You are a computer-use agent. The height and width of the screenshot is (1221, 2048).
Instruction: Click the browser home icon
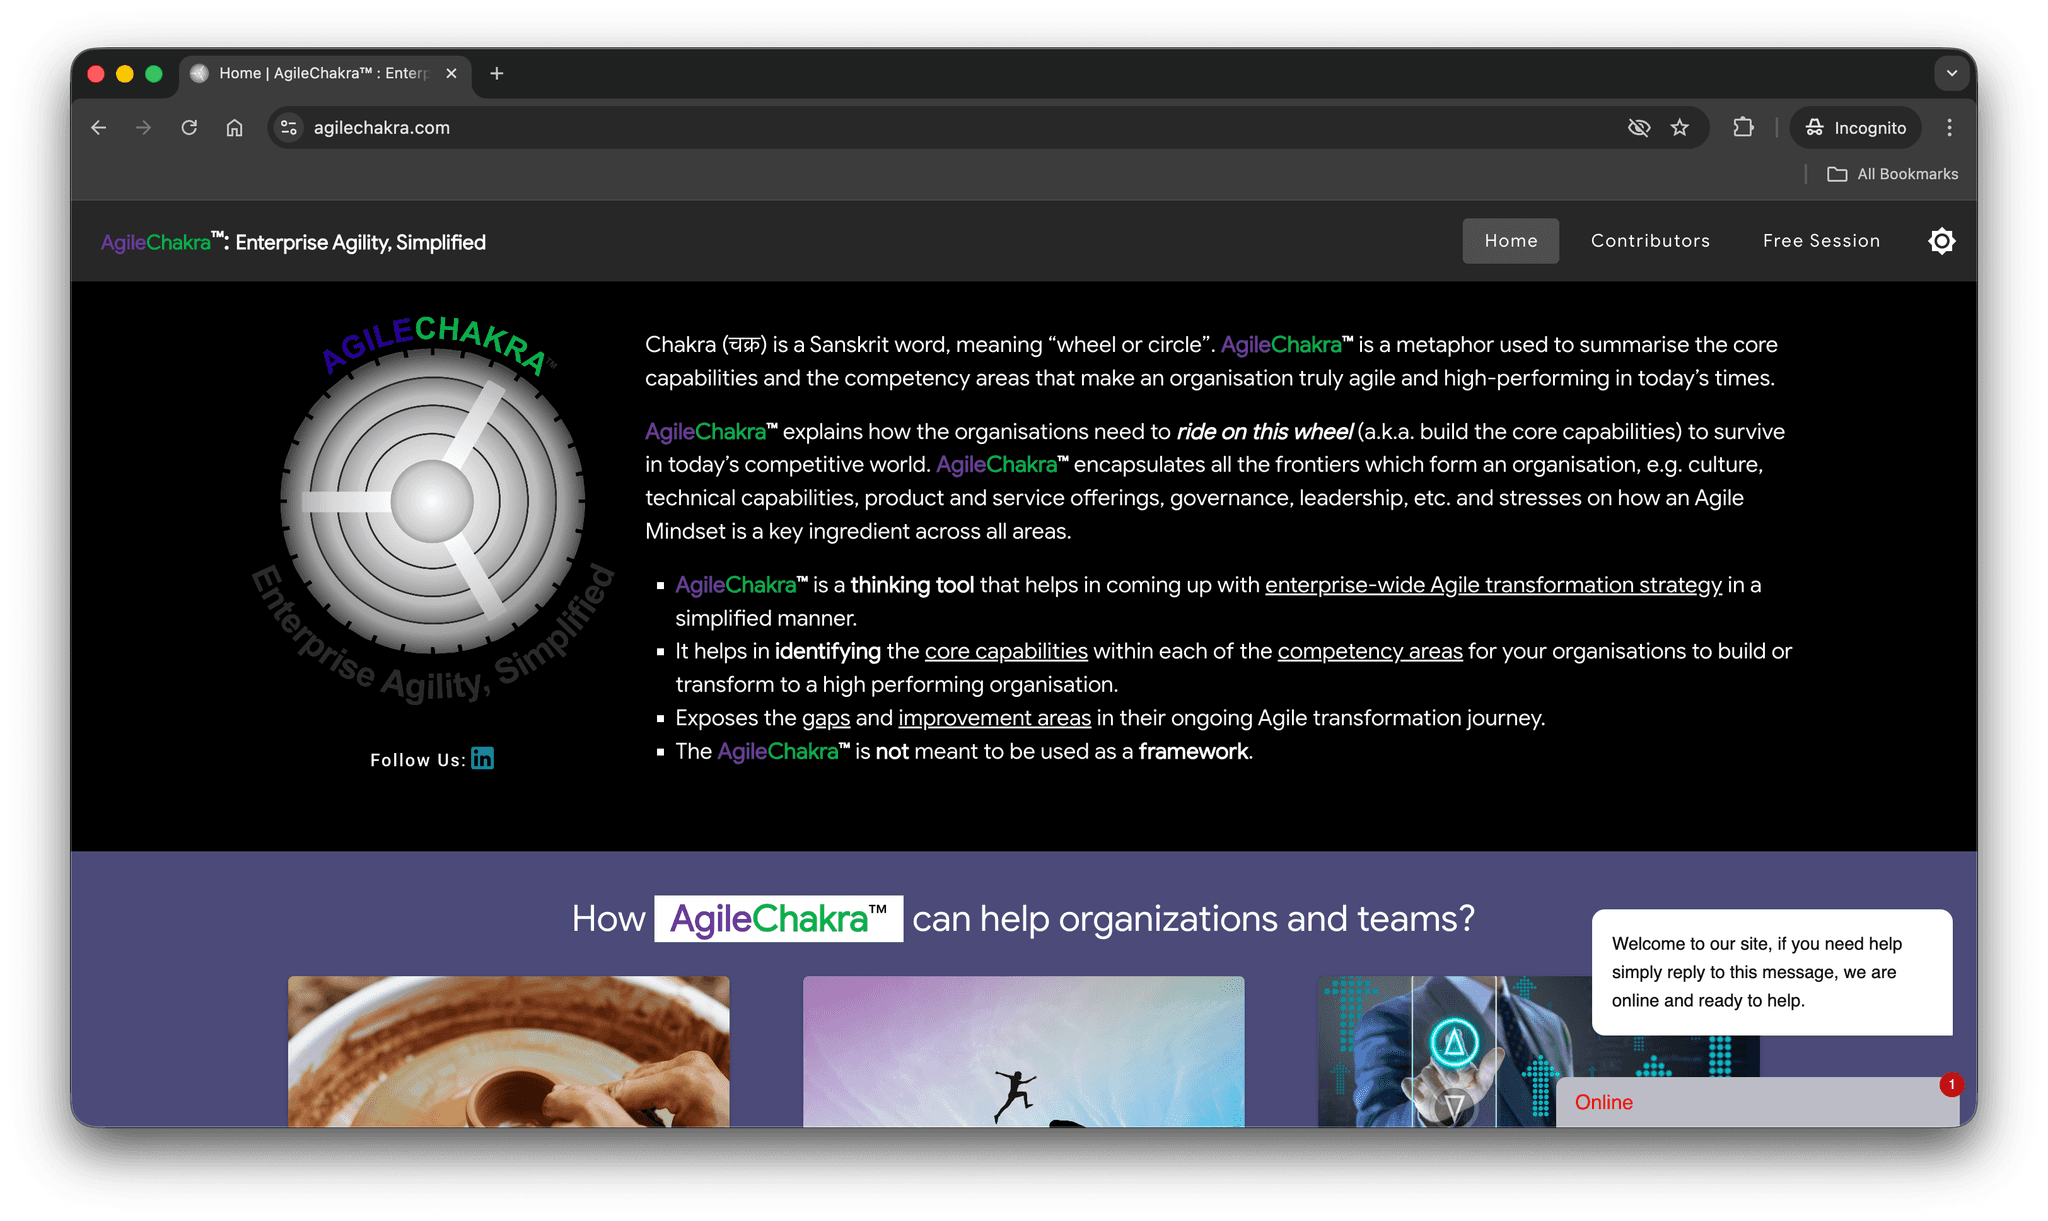tap(234, 127)
